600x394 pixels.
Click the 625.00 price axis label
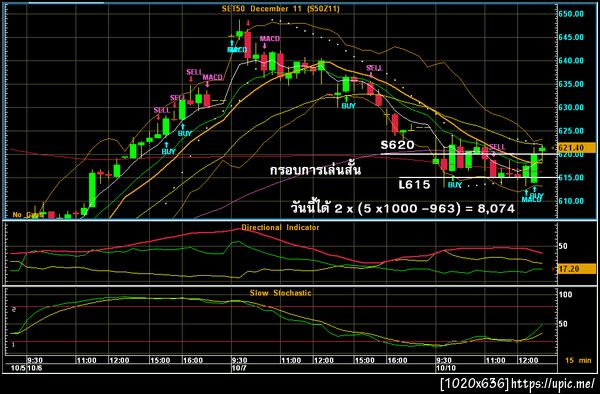click(571, 131)
